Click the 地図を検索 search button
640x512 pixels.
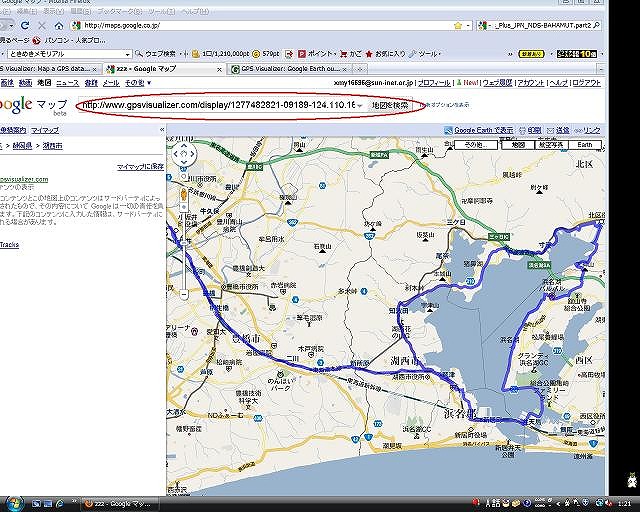[389, 105]
